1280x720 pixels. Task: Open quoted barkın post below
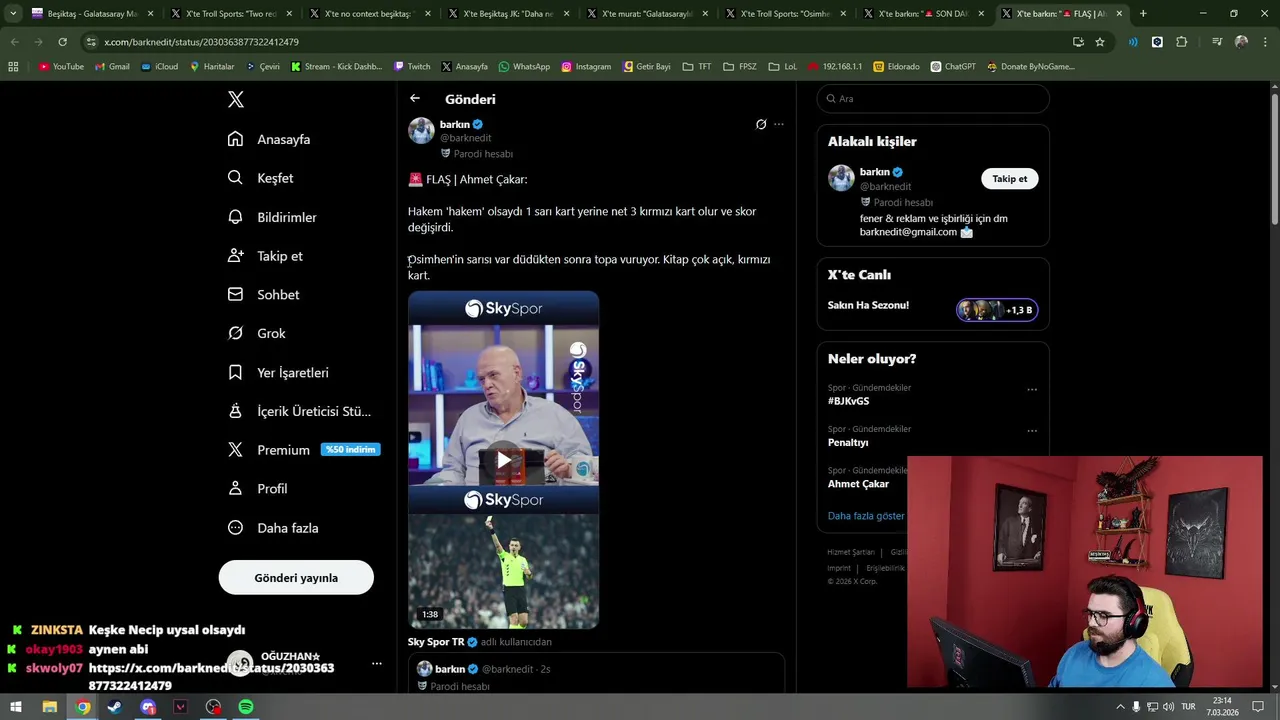click(x=596, y=675)
